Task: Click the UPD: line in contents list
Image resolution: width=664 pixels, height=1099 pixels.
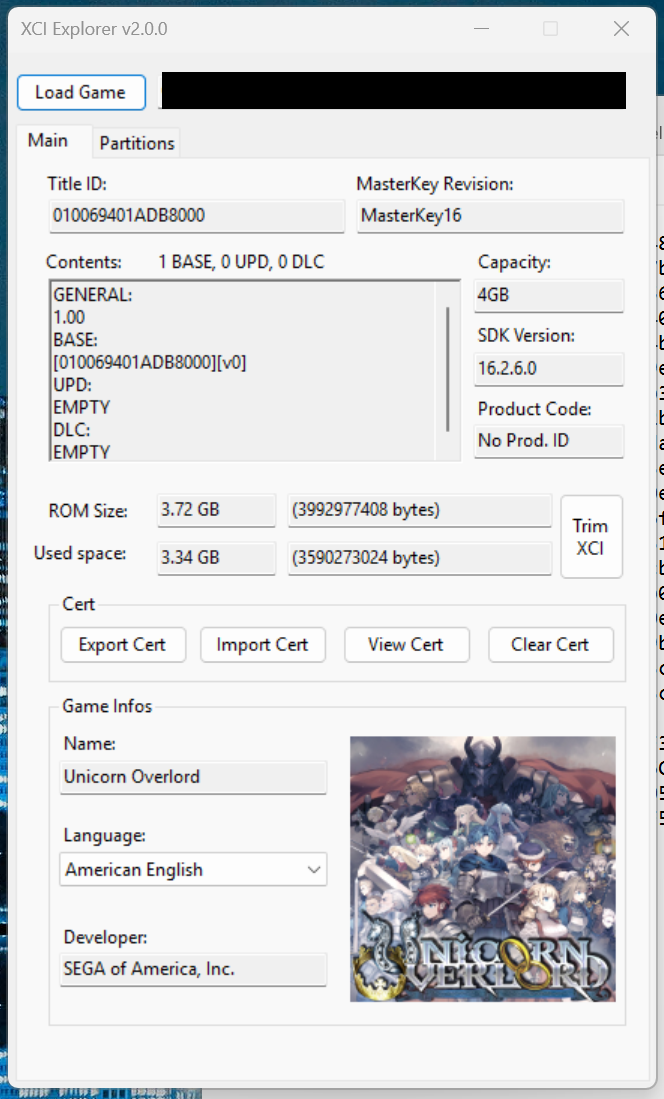Action: coord(72,385)
